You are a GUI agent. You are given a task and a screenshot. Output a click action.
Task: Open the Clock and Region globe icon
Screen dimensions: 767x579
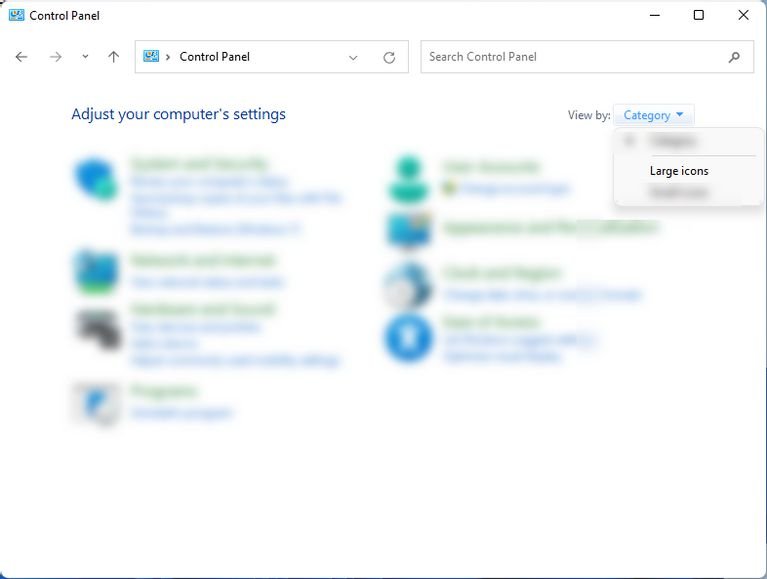408,286
